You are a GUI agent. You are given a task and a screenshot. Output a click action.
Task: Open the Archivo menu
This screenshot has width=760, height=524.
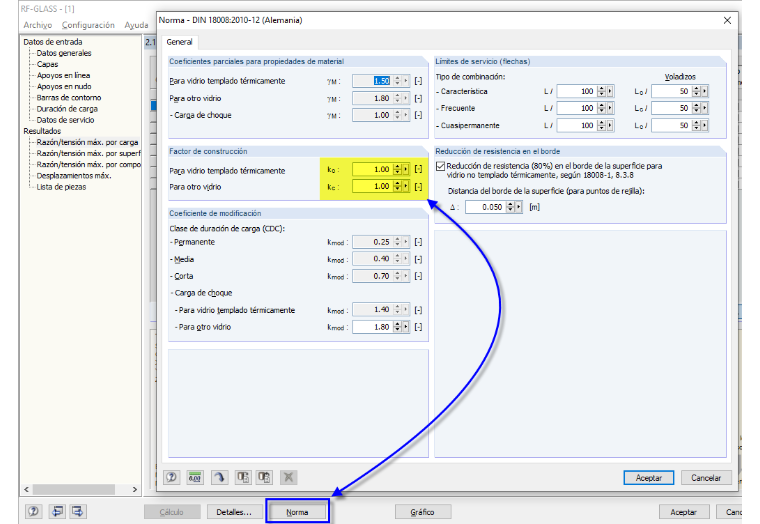point(38,25)
